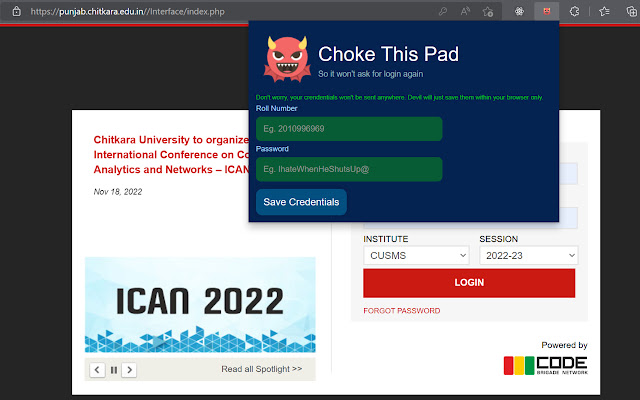The width and height of the screenshot is (640, 400).
Task: Click the popup Password input field
Action: [x=349, y=169]
